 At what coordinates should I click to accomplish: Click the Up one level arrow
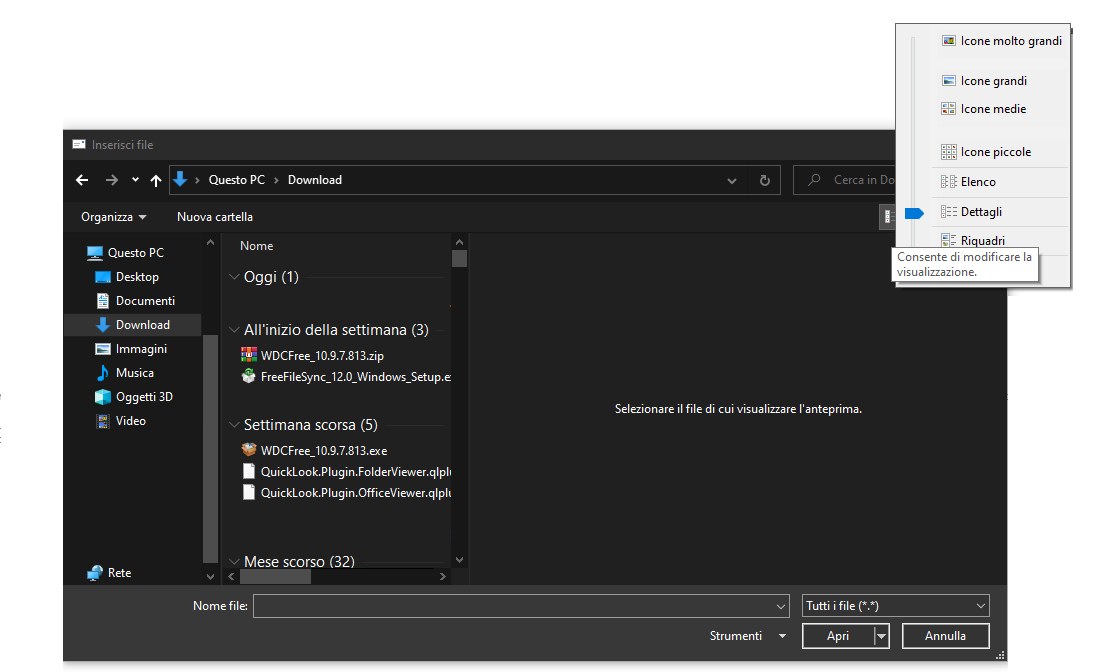click(x=156, y=180)
